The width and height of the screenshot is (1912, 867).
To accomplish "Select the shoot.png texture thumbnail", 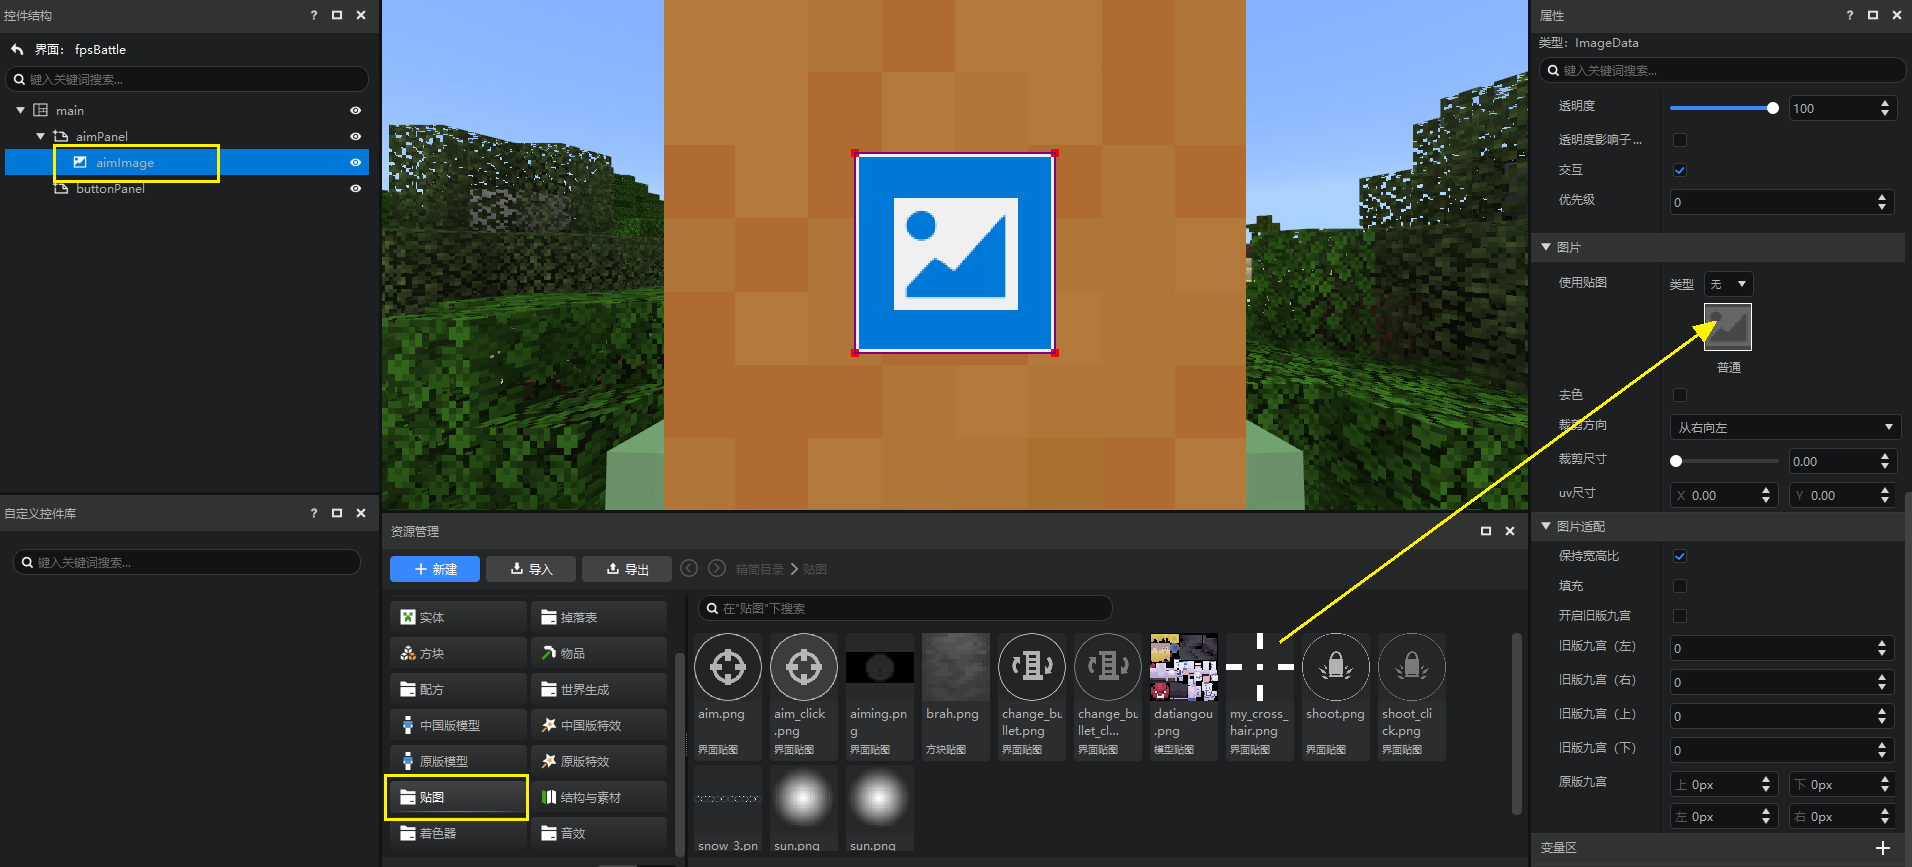I will pos(1336,667).
